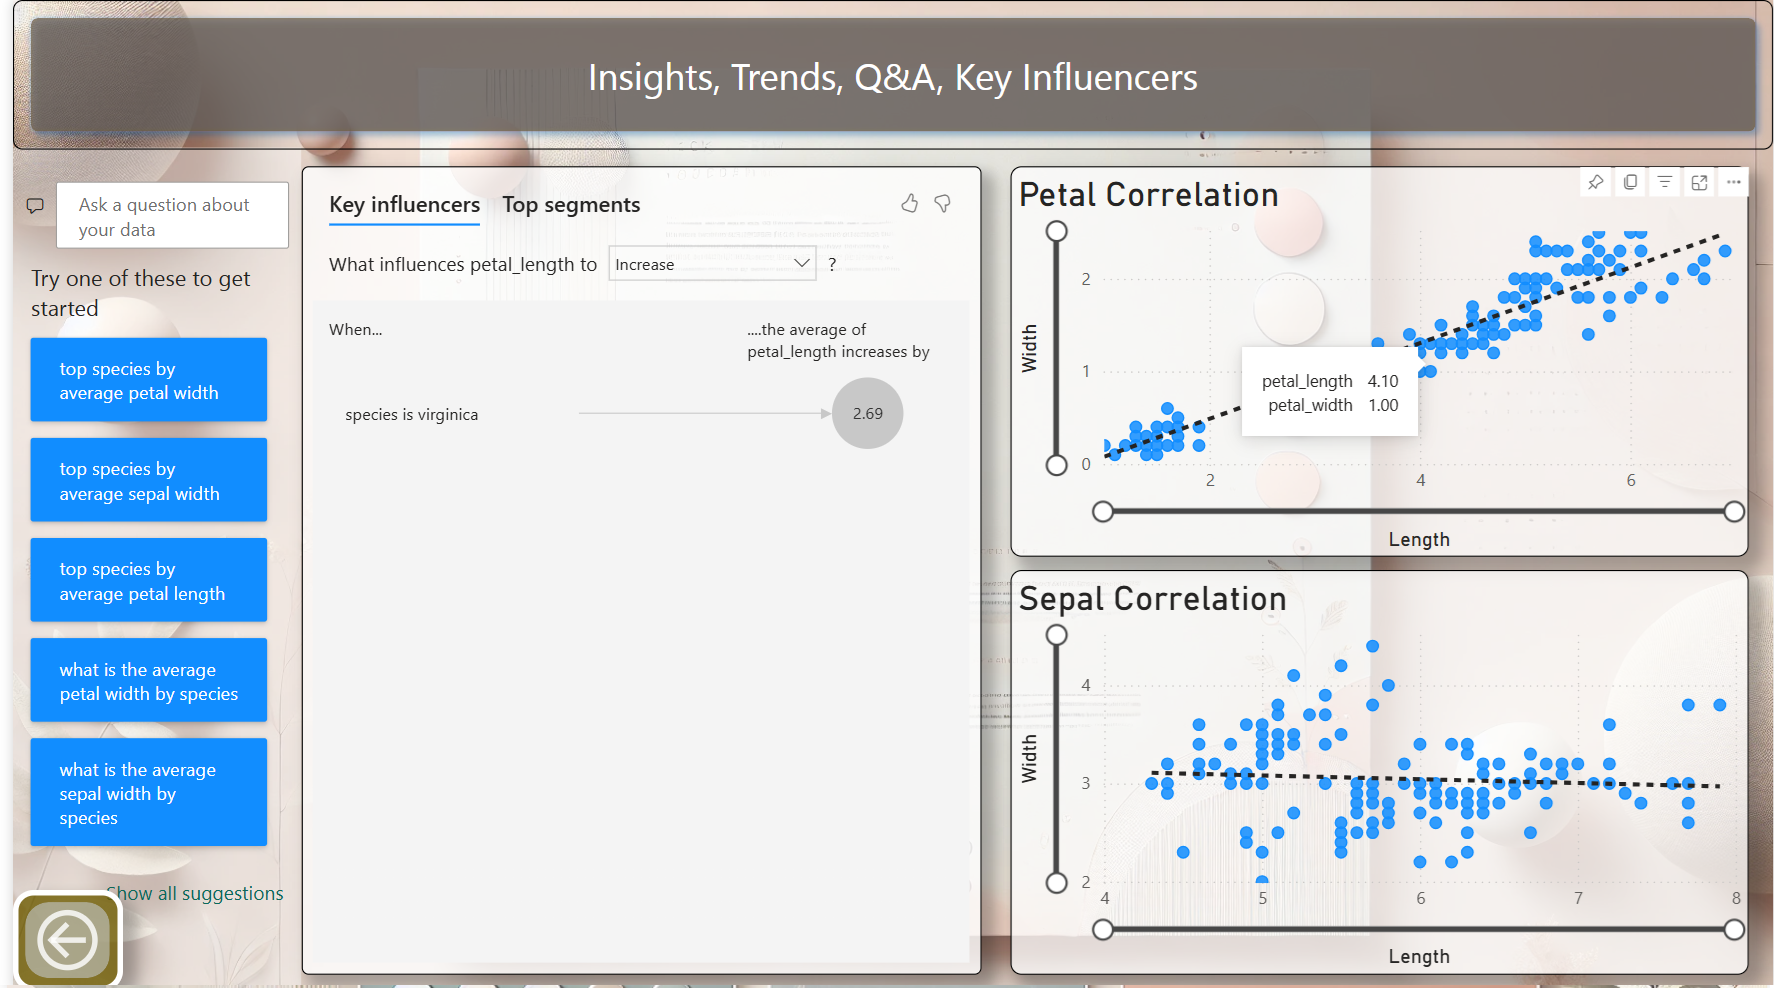Click the pin visual icon
The height and width of the screenshot is (988, 1774).
pyautogui.click(x=1596, y=182)
